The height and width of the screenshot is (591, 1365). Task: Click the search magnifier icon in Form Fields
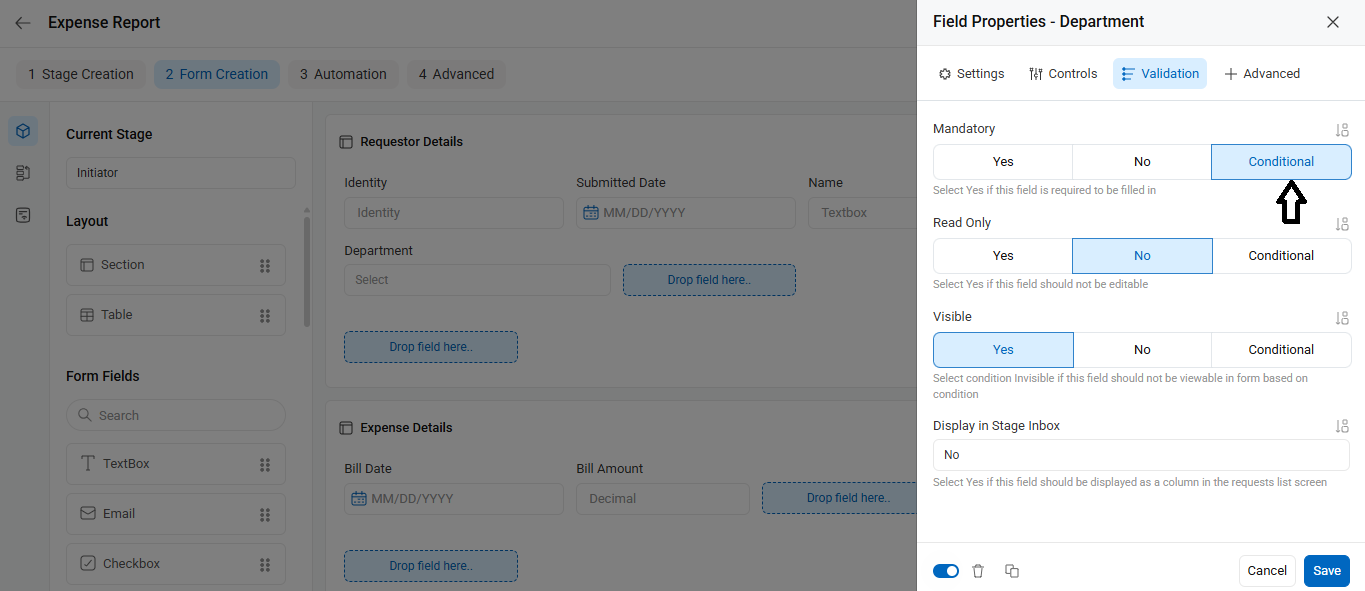(85, 415)
